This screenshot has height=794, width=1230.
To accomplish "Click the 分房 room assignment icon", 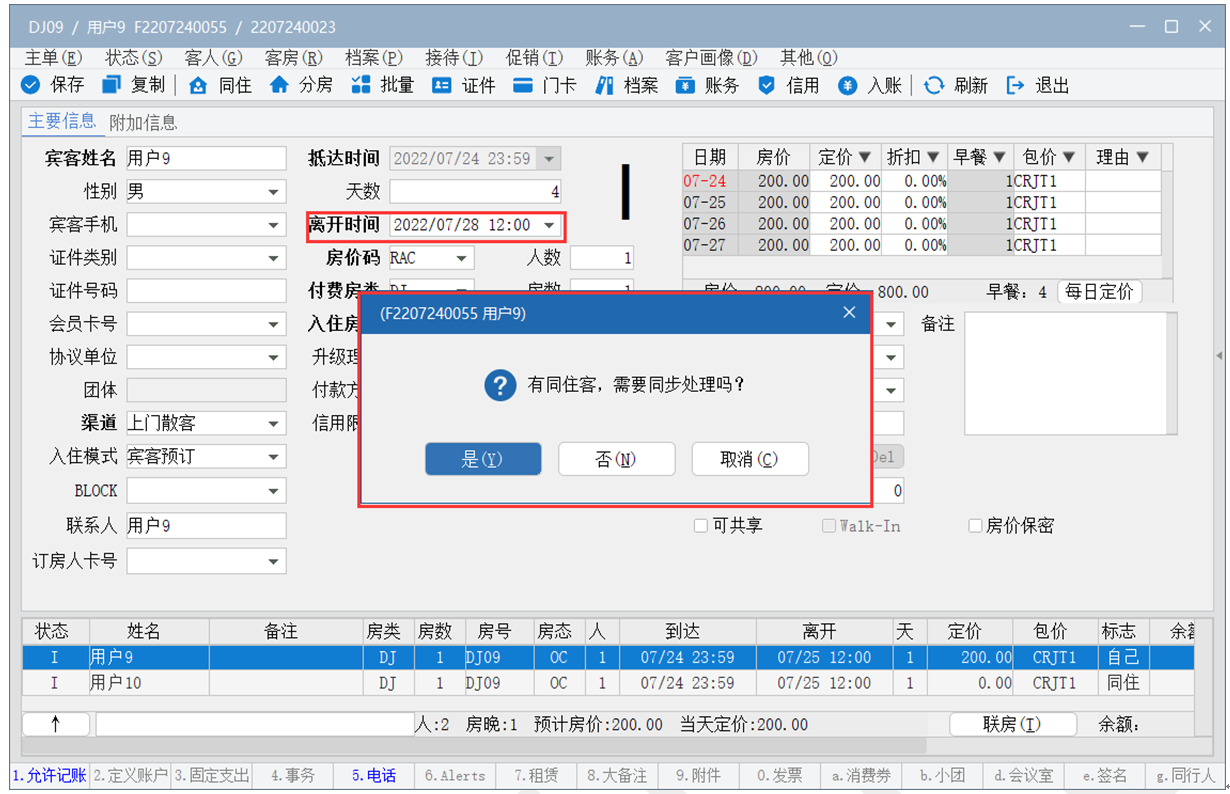I will [x=280, y=85].
